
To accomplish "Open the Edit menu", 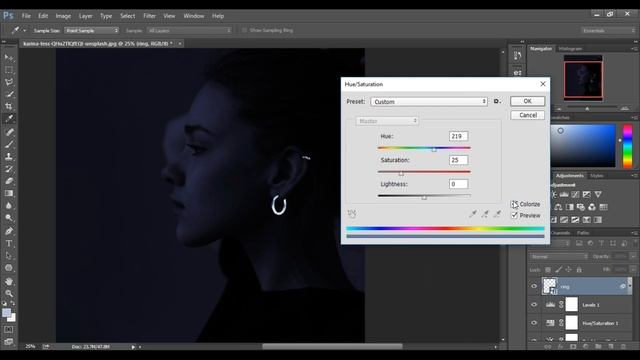I will (x=43, y=16).
